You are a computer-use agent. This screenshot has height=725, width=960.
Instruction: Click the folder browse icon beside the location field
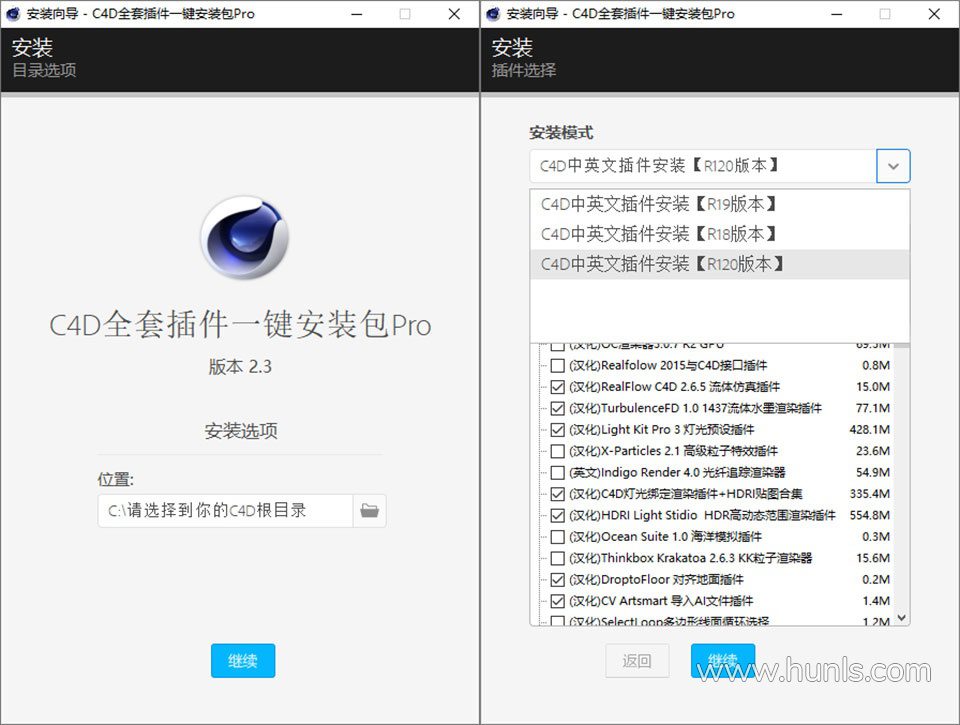point(369,510)
